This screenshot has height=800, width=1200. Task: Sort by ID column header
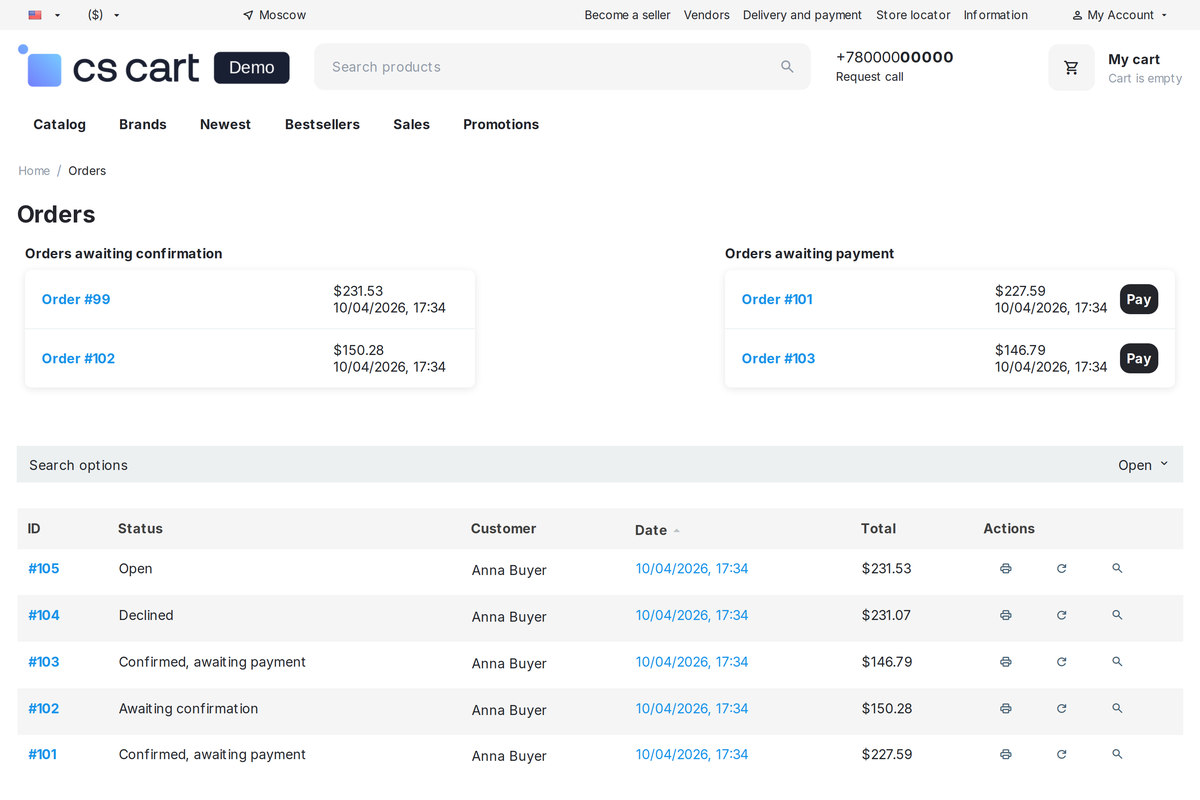click(34, 529)
